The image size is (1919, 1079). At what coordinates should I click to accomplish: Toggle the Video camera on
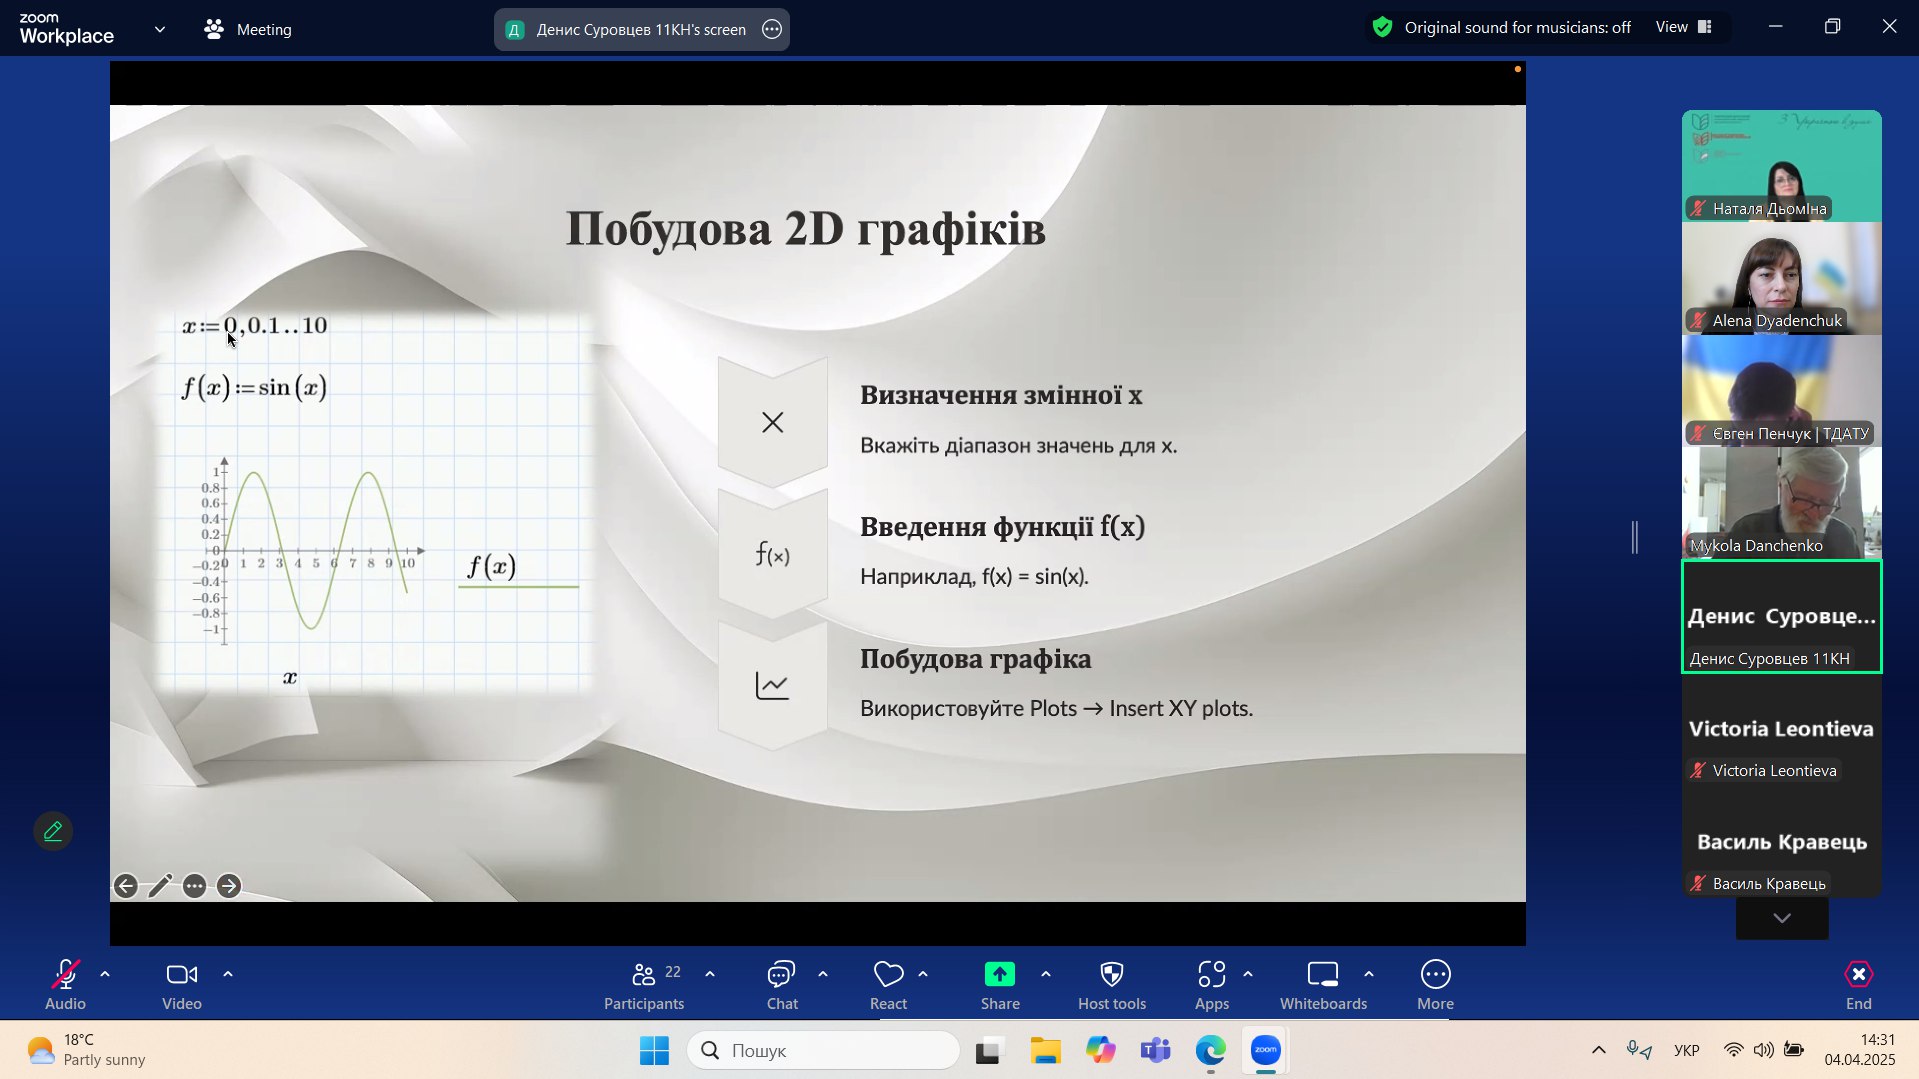click(182, 985)
